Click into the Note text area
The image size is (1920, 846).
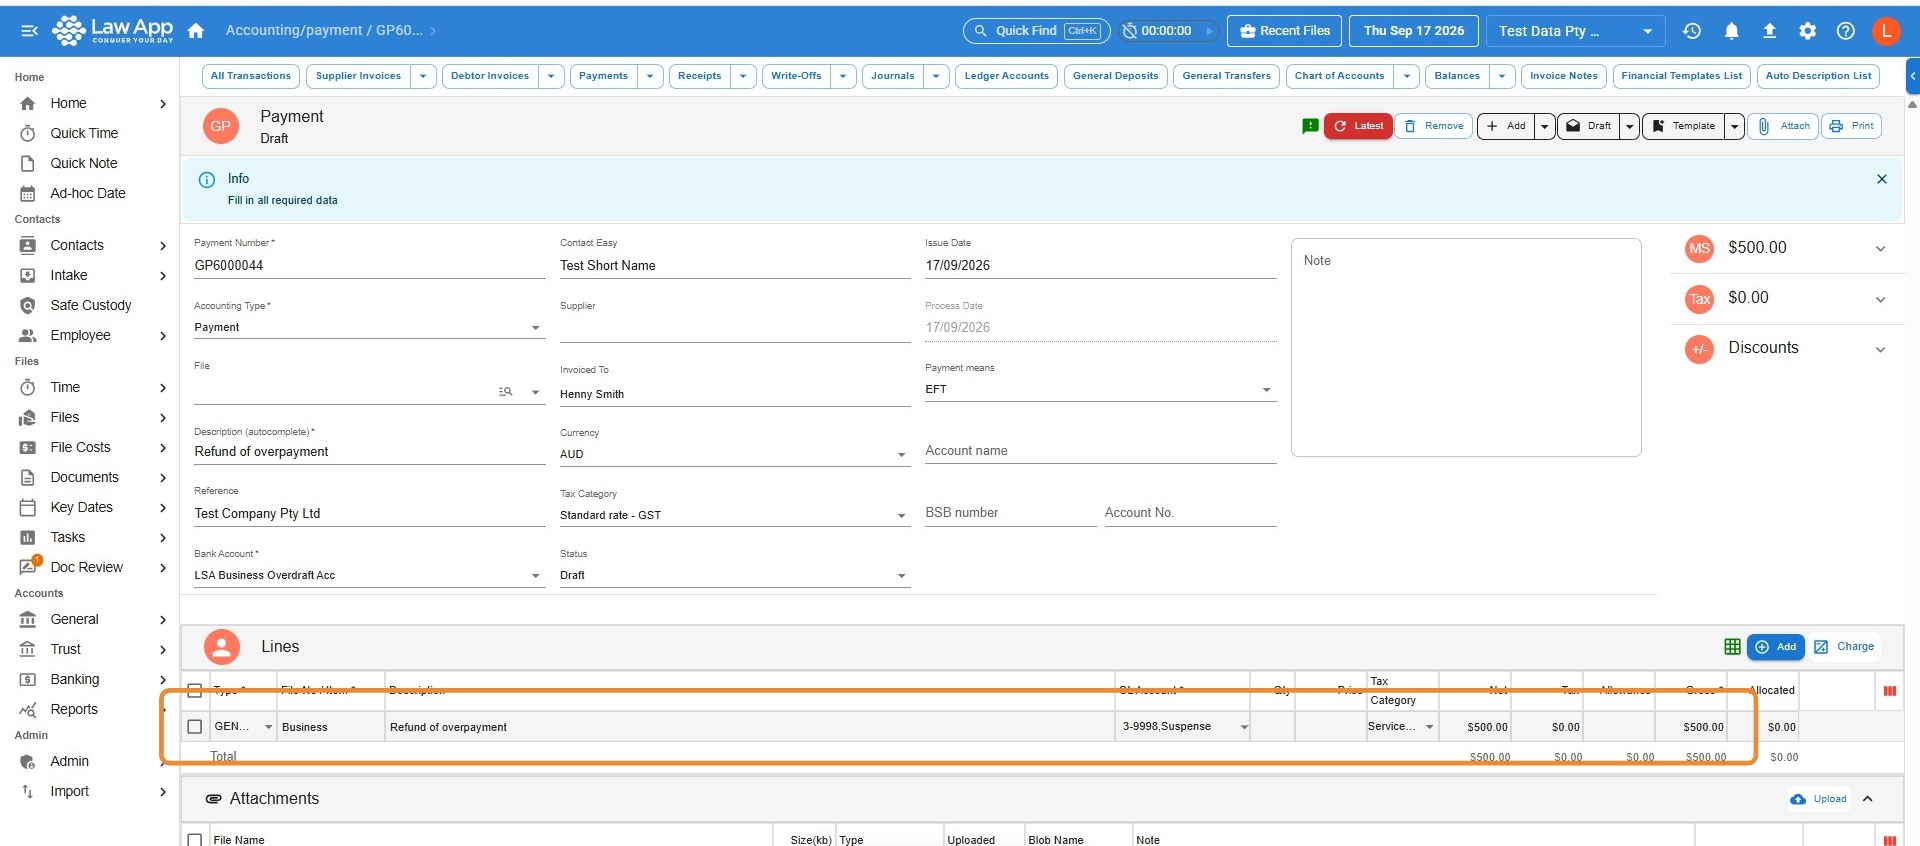click(1466, 347)
